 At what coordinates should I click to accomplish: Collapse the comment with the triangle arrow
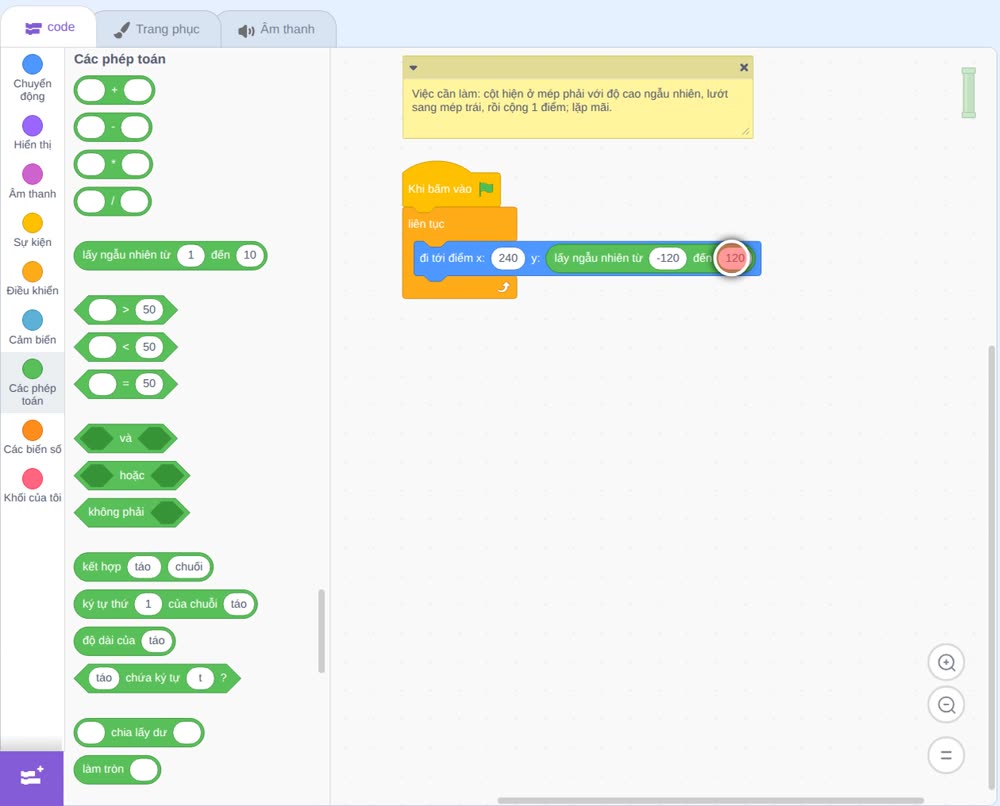(x=413, y=68)
